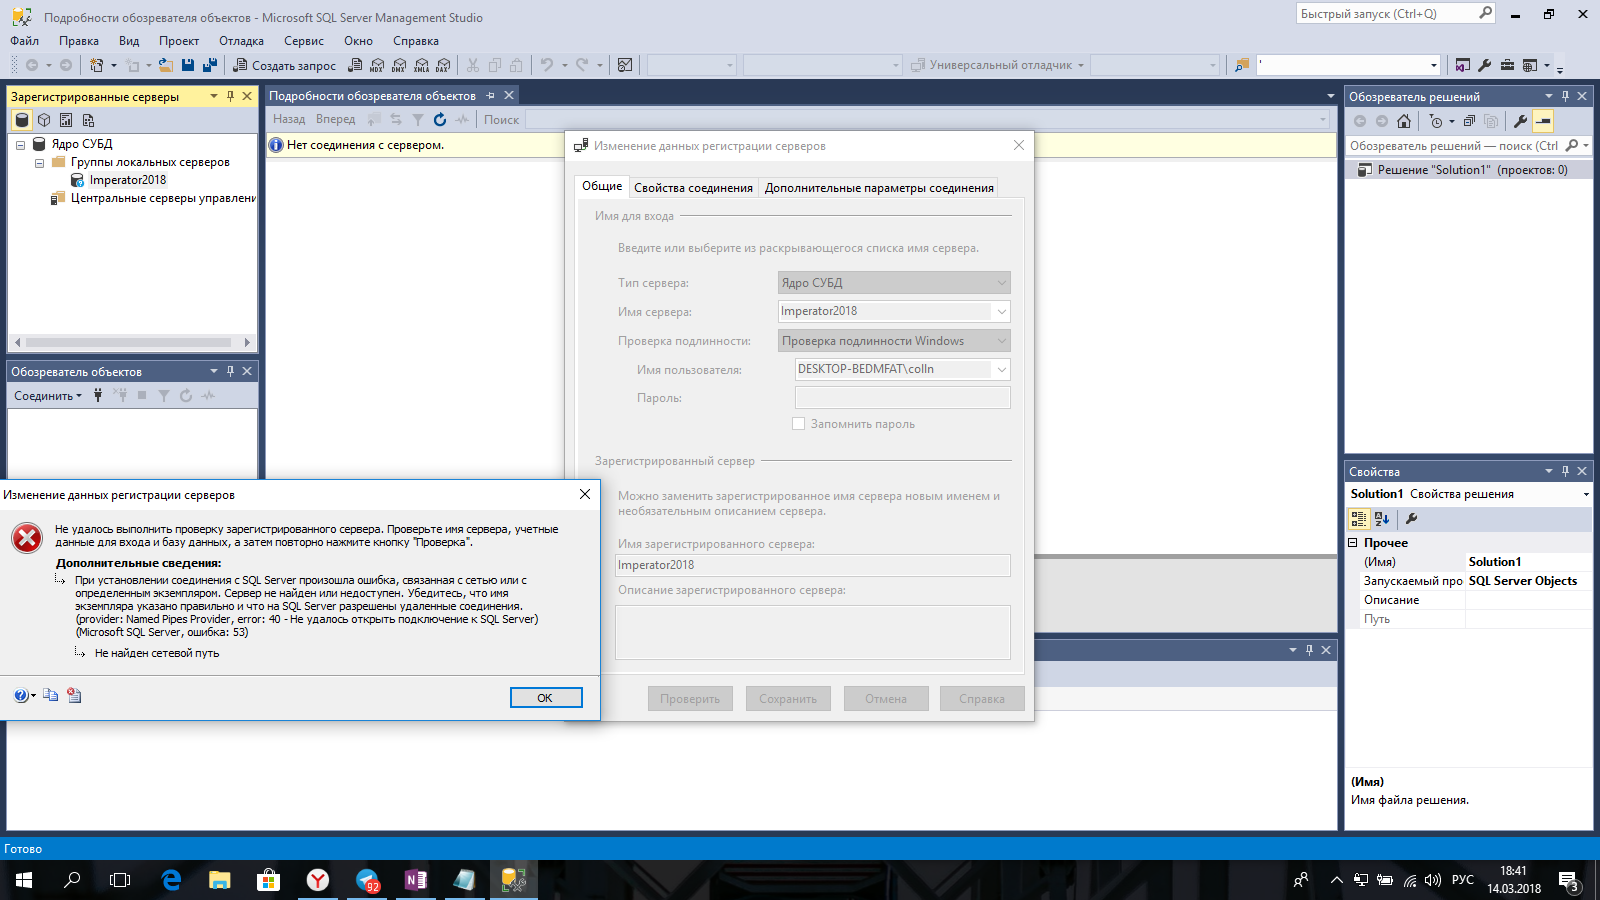This screenshot has height=900, width=1600.
Task: Click the XMLA query icon
Action: tap(421, 65)
